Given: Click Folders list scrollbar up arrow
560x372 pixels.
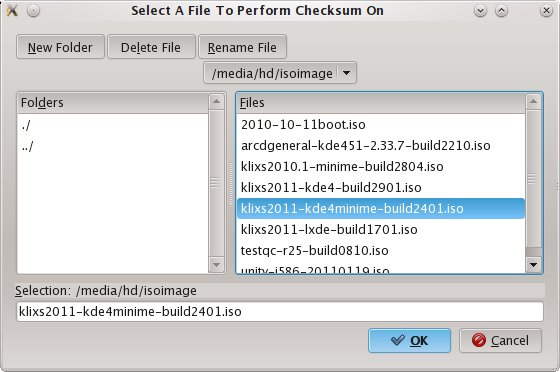Looking at the screenshot, I should tap(216, 102).
